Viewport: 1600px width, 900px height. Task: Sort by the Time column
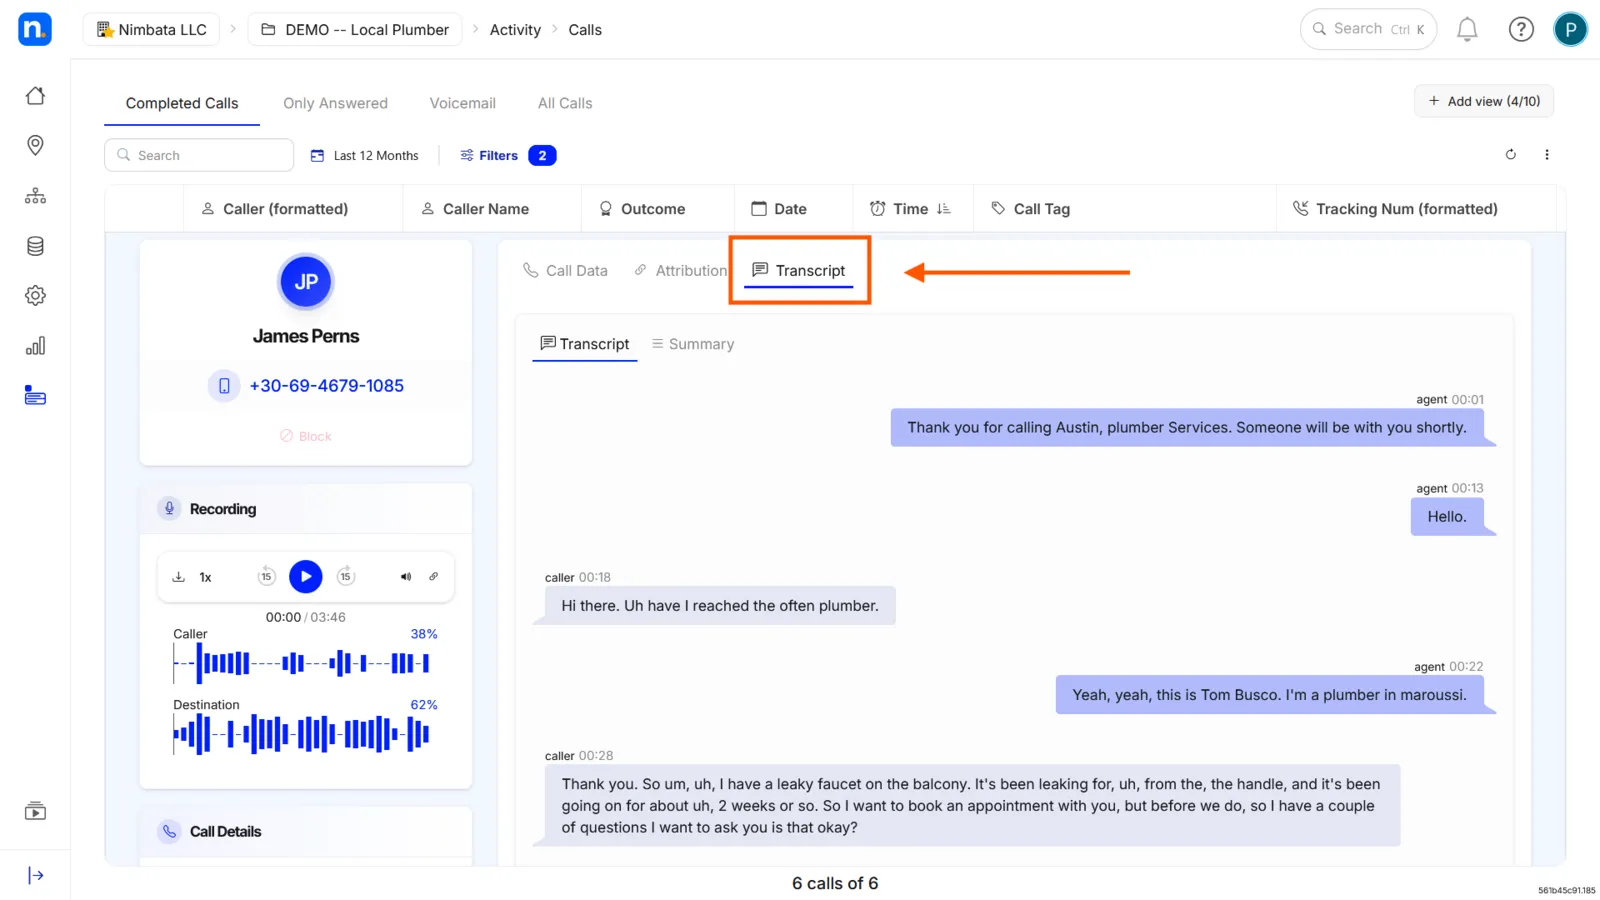click(x=910, y=209)
